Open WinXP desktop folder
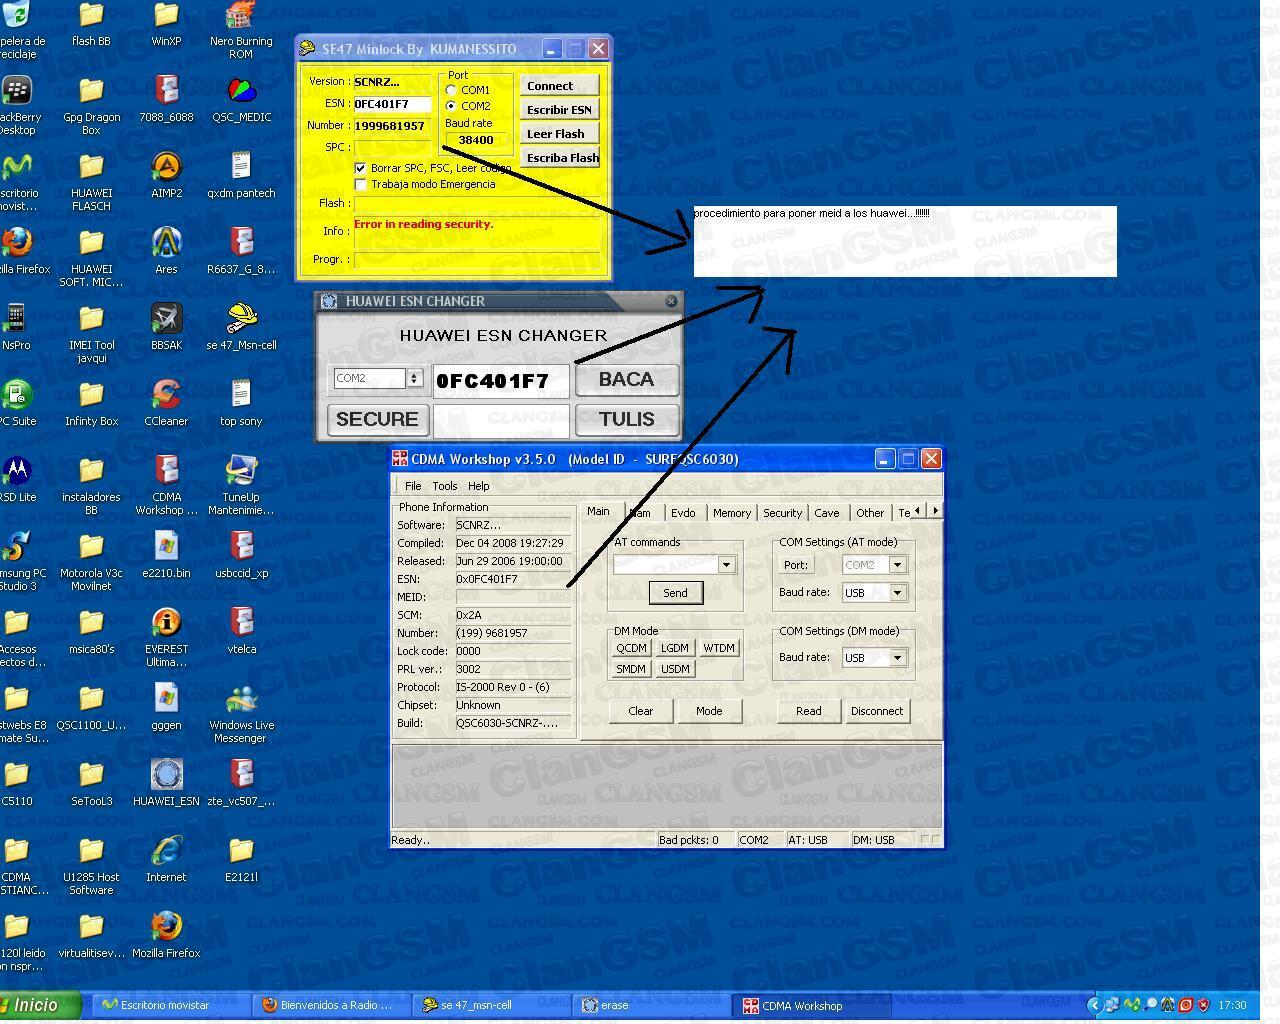1280x1024 pixels. pyautogui.click(x=166, y=16)
